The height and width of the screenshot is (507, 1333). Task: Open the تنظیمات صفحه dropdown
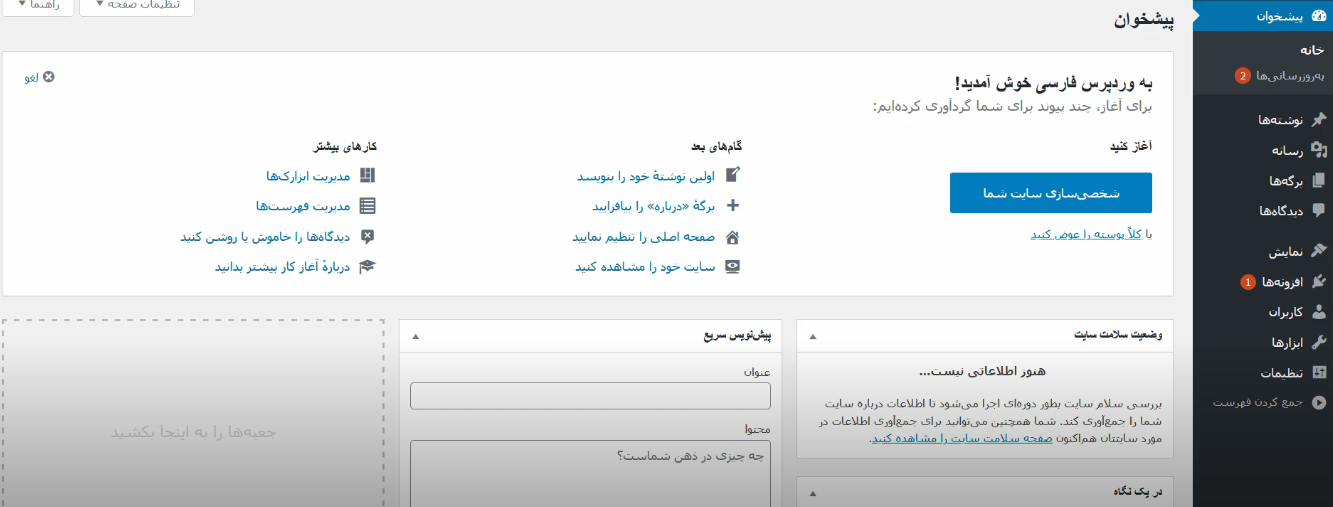[x=137, y=6]
